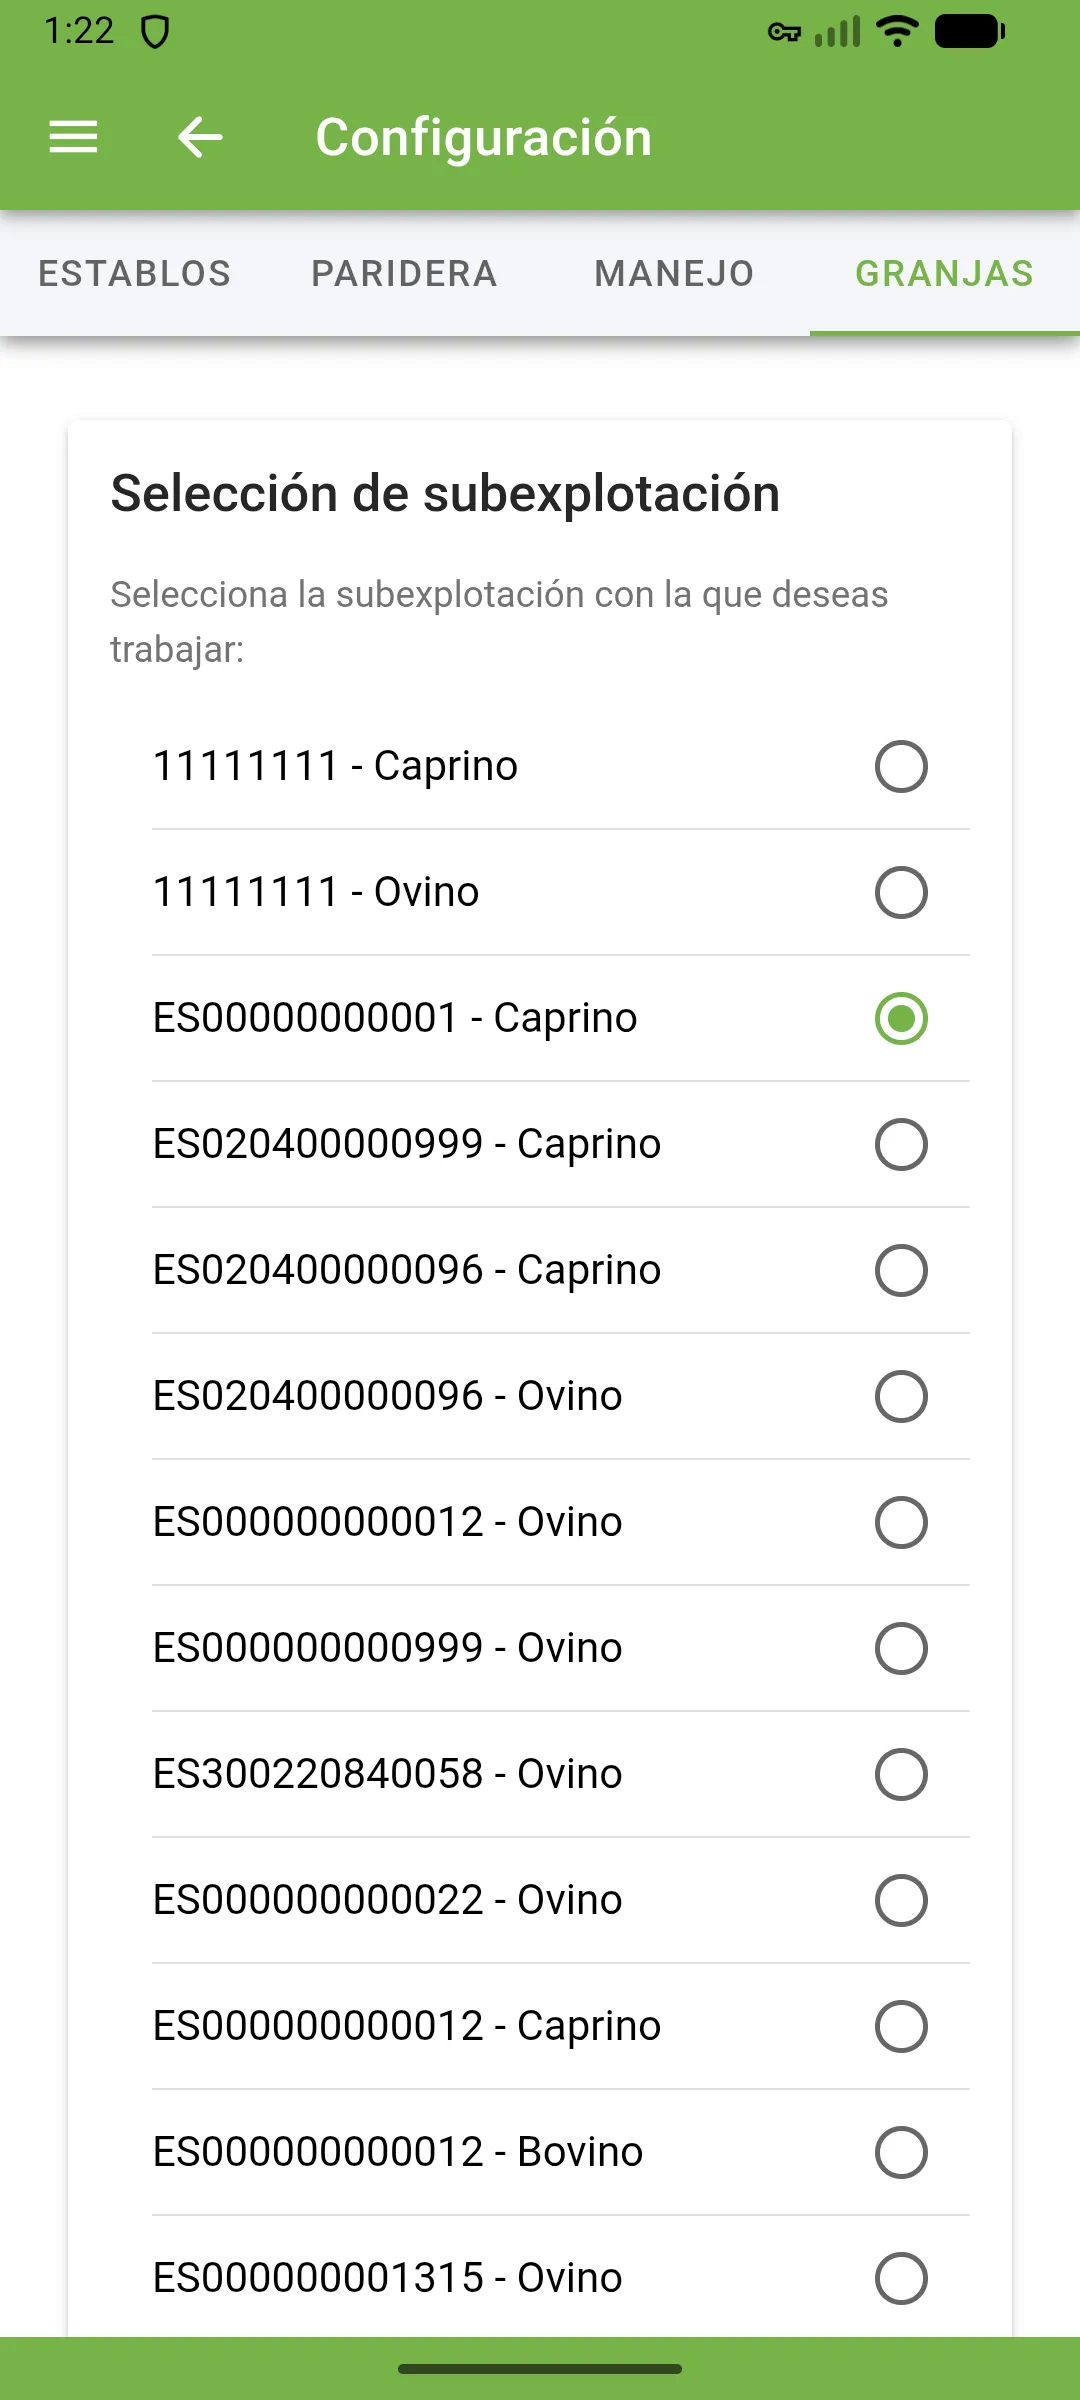Screen dimensions: 1080x2400
Task: Tap the Configuración title text
Action: coord(483,137)
